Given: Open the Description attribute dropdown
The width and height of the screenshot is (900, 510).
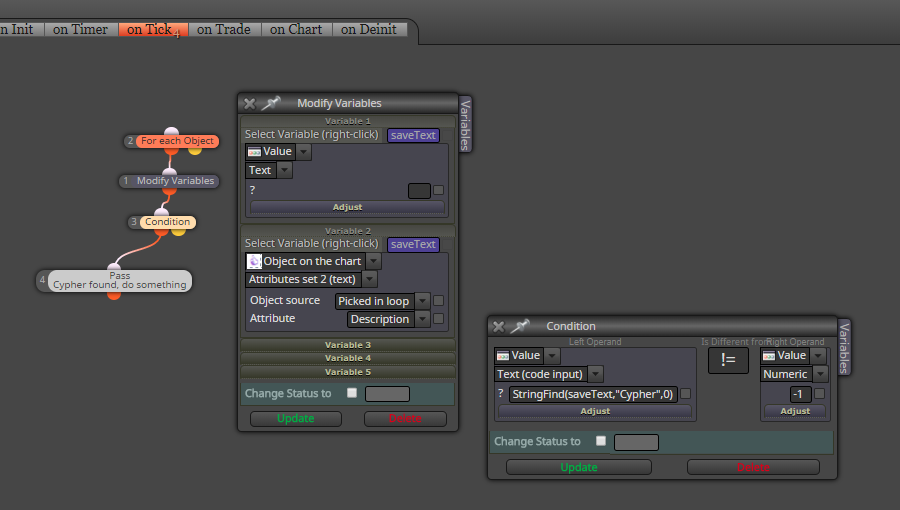Looking at the screenshot, I should tap(422, 319).
